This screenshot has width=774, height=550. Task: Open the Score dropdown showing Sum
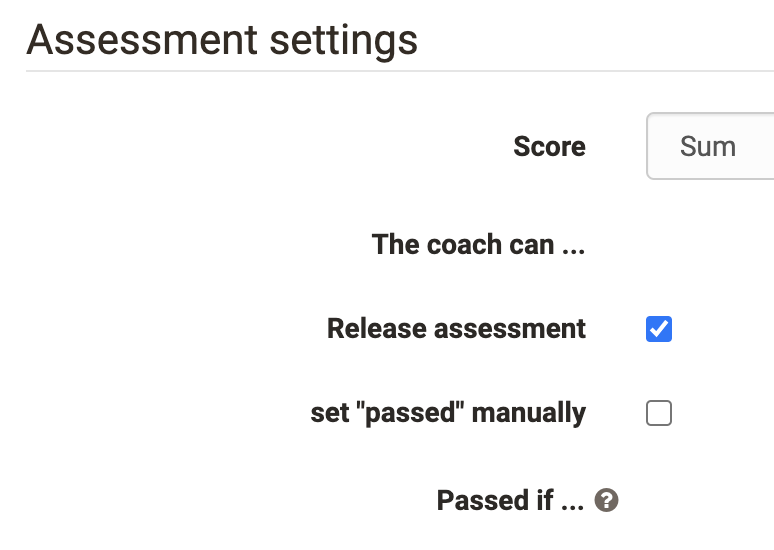click(710, 146)
